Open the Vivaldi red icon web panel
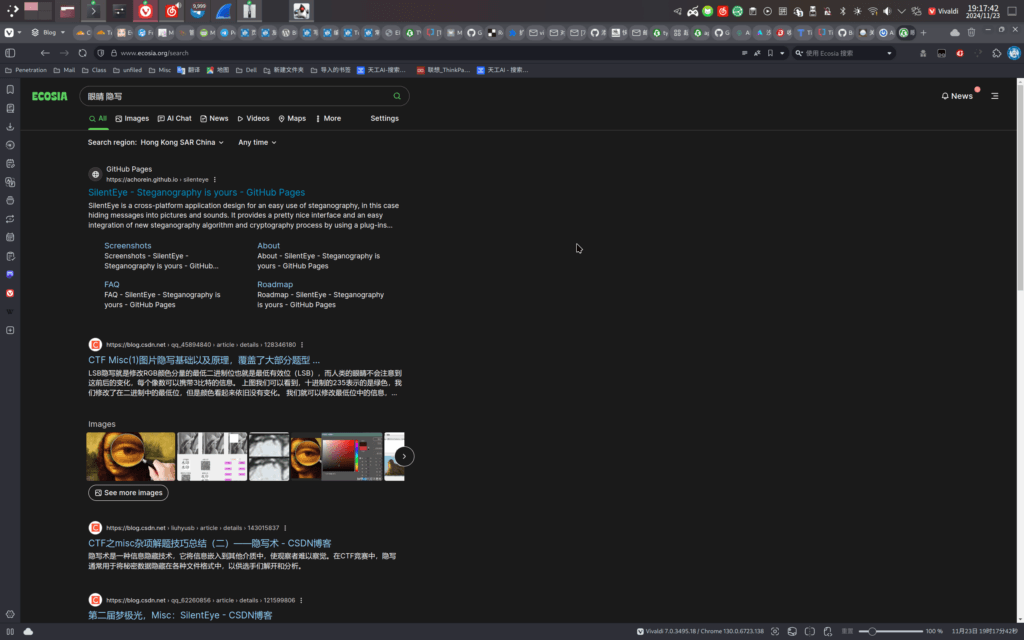Viewport: 1024px width, 640px height. (x=10, y=293)
